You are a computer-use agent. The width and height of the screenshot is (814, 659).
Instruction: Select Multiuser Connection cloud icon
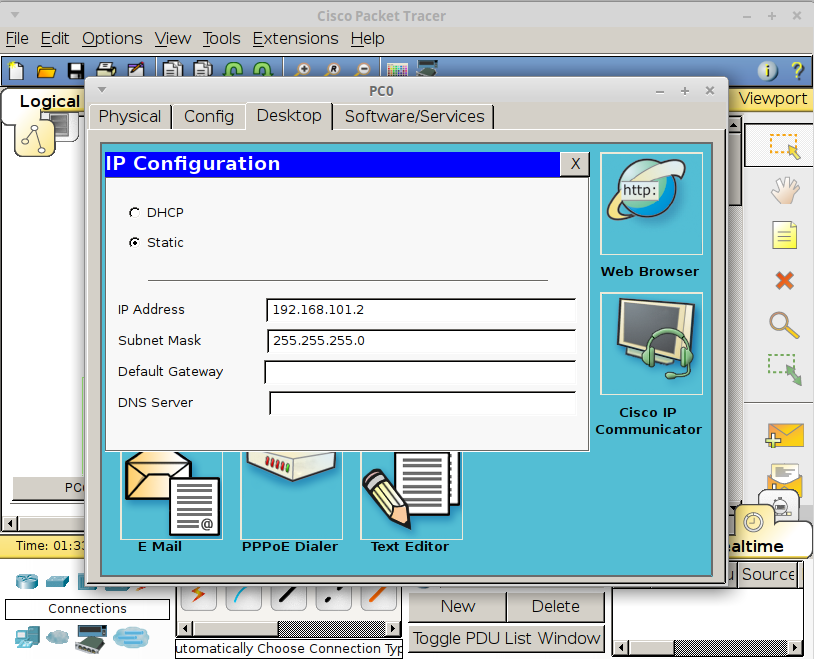point(131,637)
